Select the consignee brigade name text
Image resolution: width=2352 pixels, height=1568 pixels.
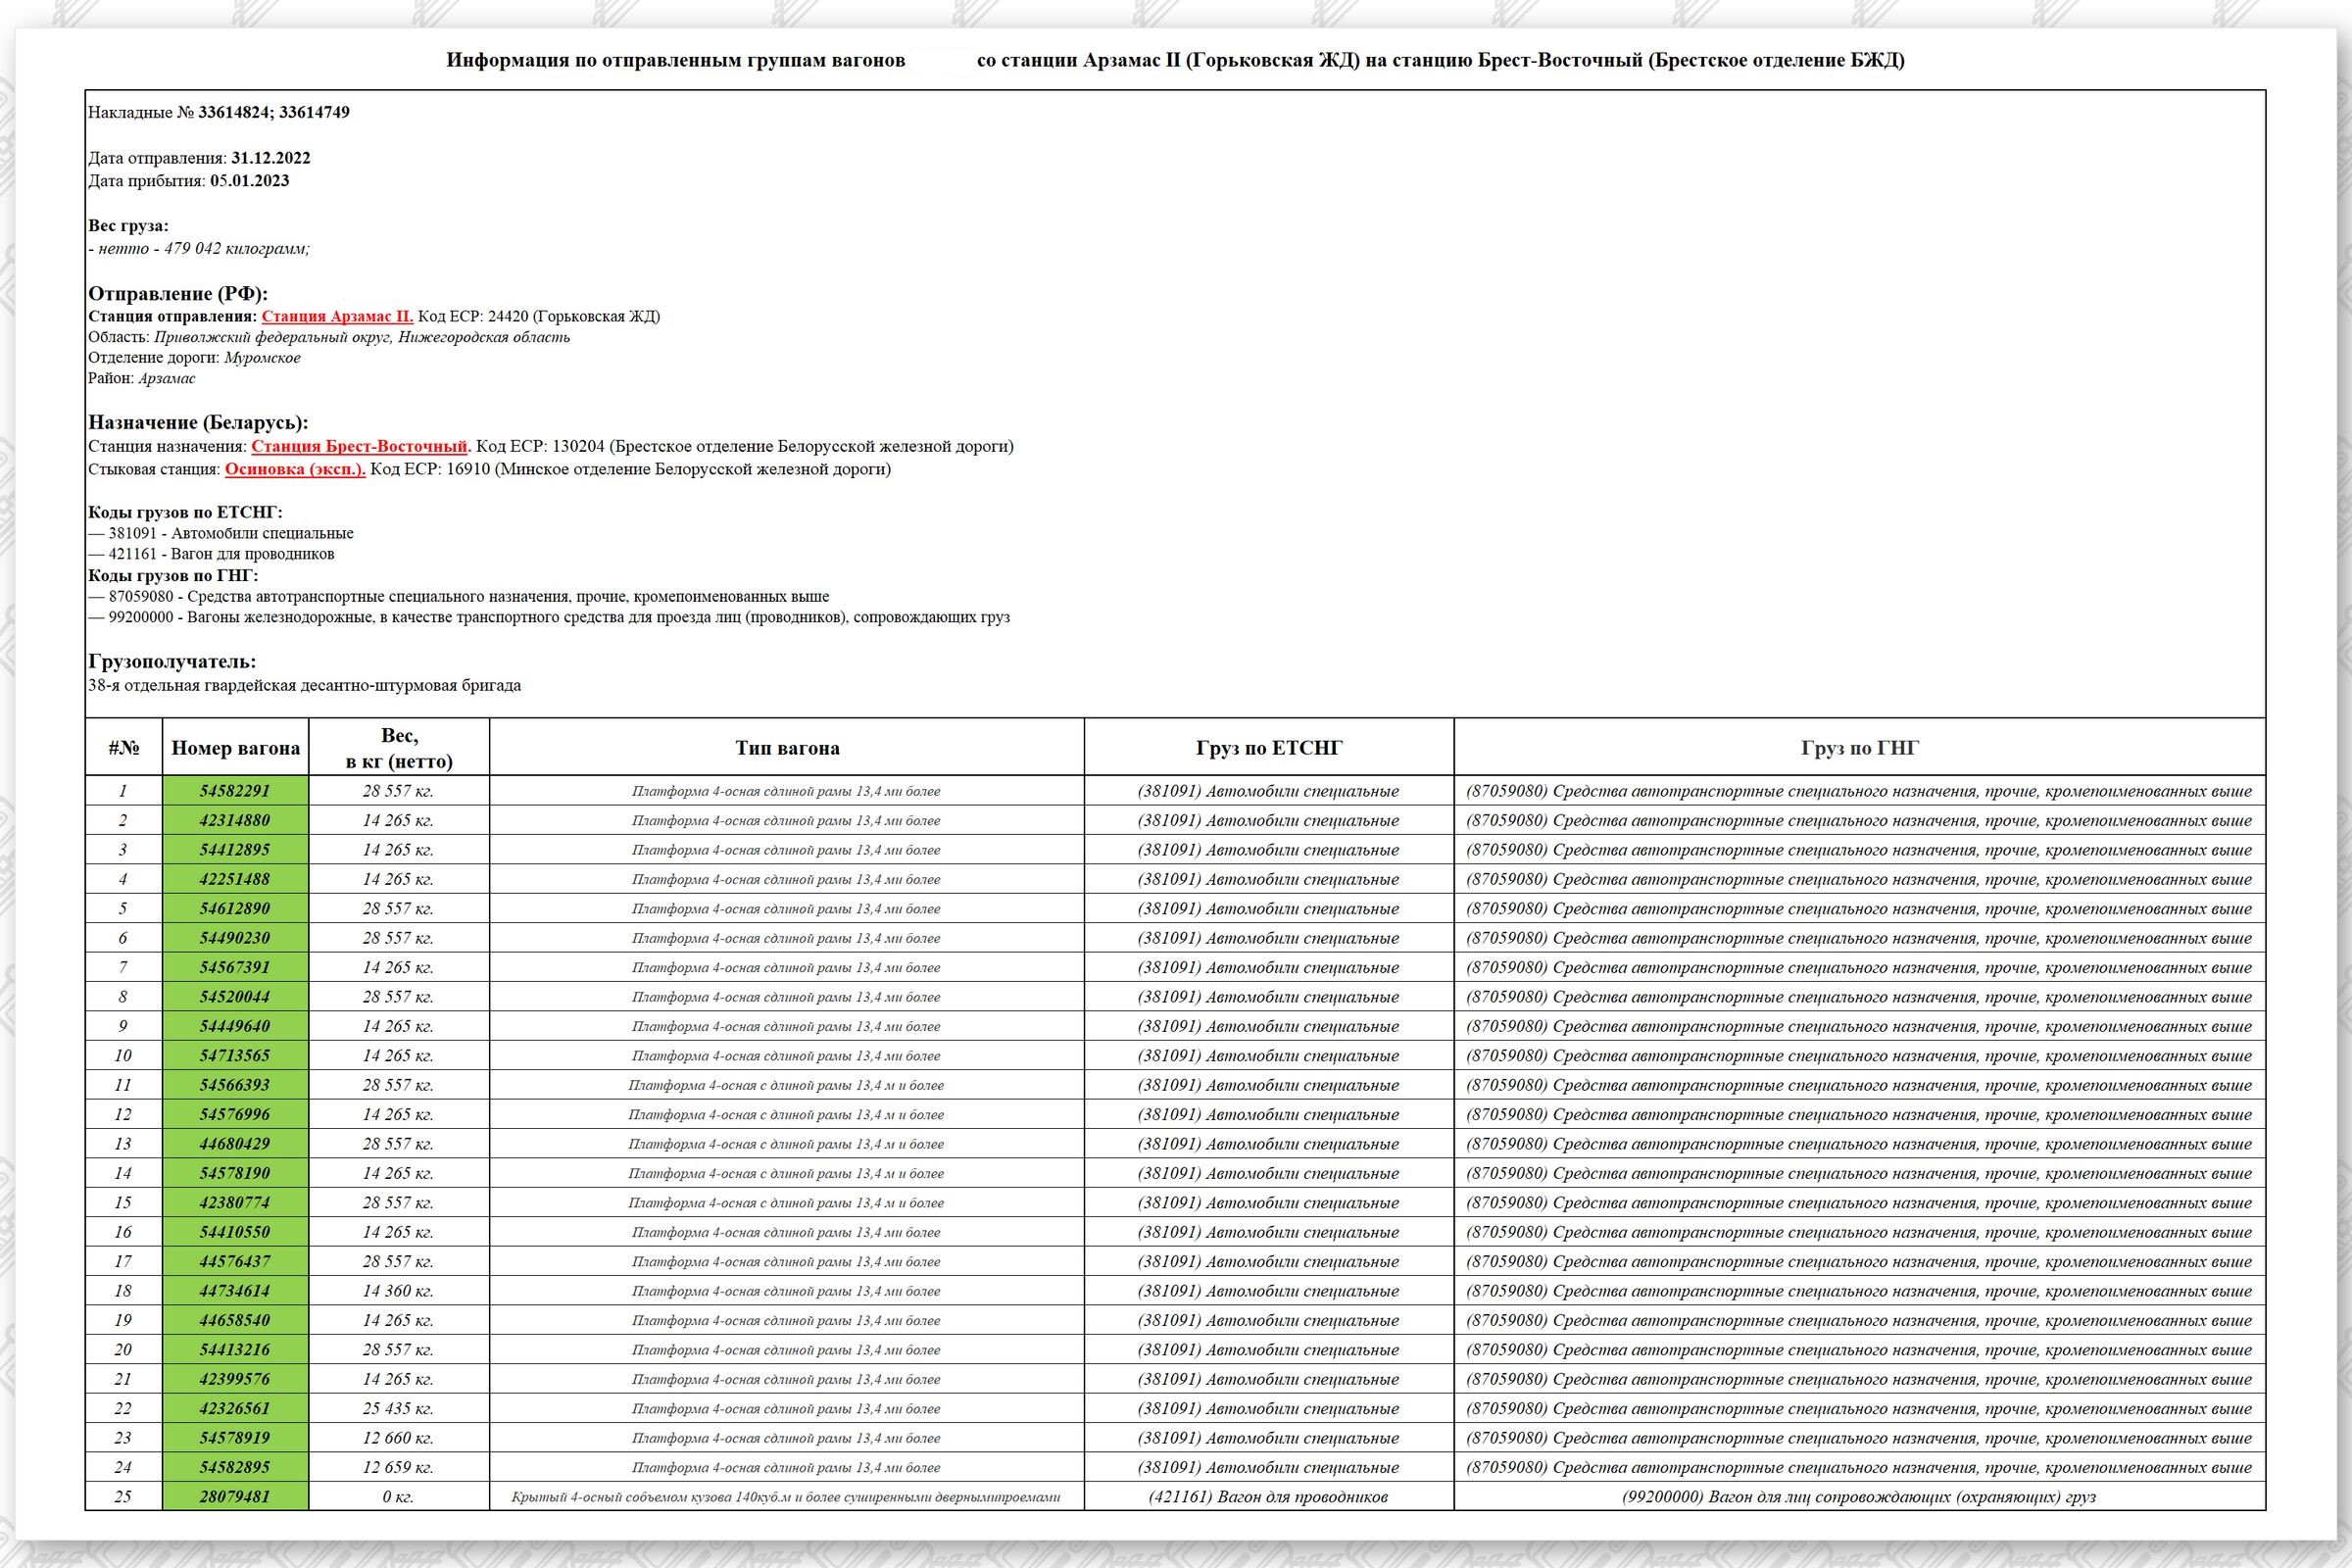(304, 686)
